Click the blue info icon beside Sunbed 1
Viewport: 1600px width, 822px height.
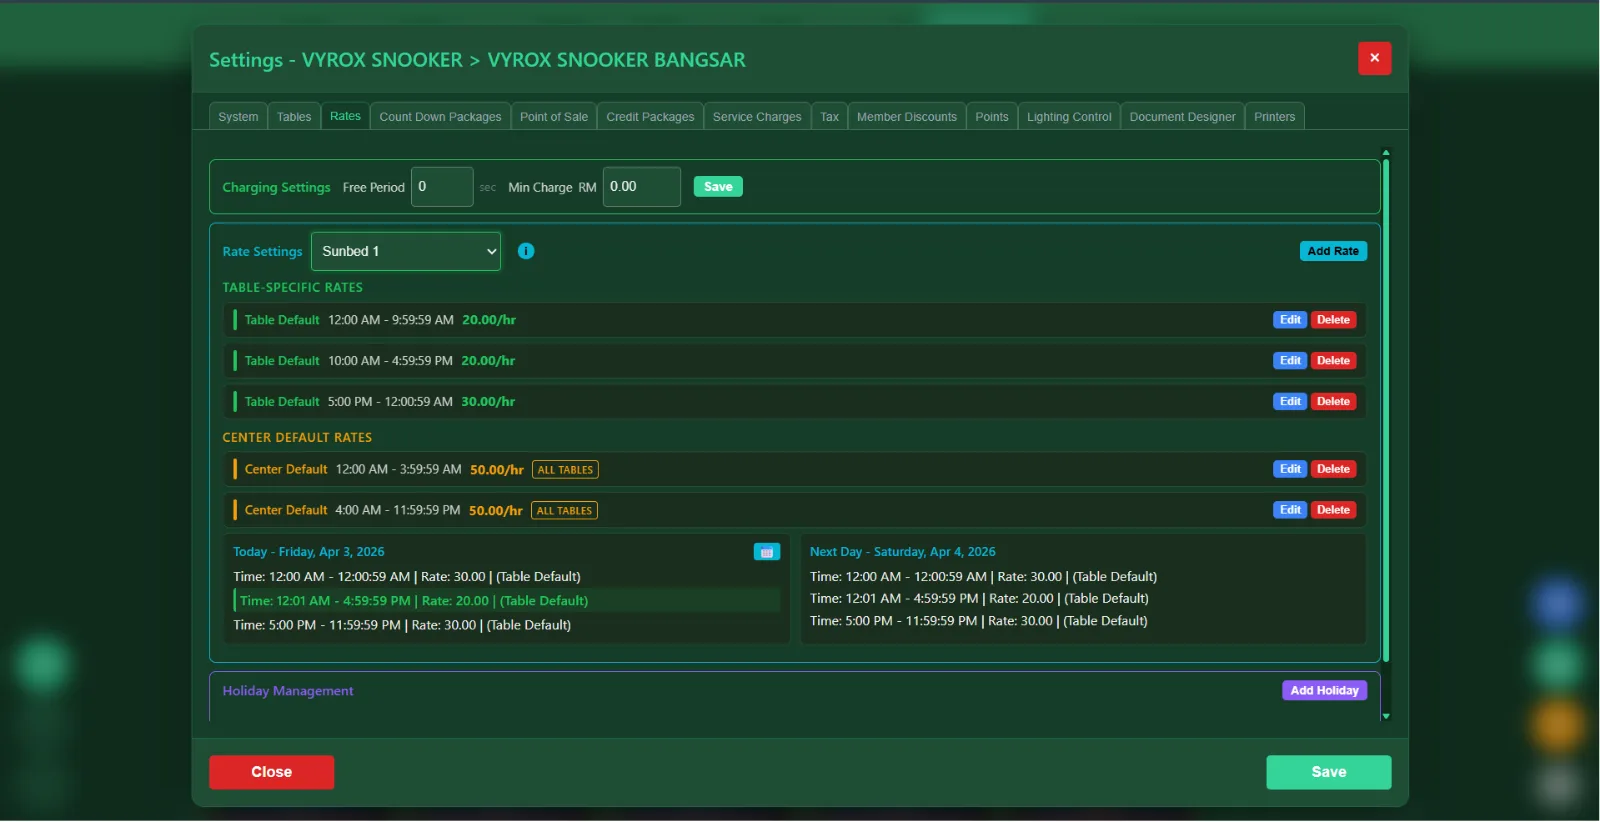click(526, 251)
